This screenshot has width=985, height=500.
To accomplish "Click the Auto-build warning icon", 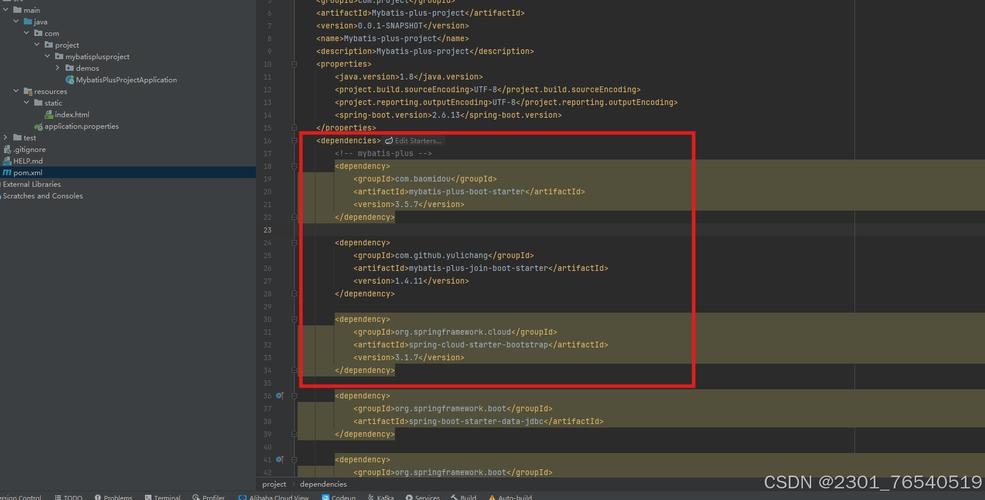I will tap(492, 497).
